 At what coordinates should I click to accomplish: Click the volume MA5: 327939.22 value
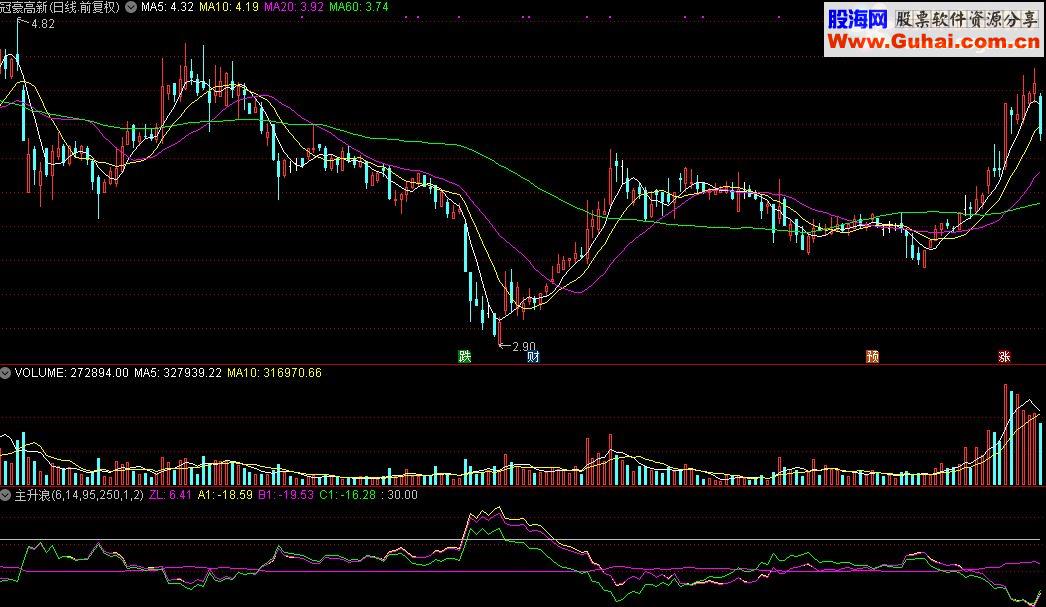click(177, 373)
